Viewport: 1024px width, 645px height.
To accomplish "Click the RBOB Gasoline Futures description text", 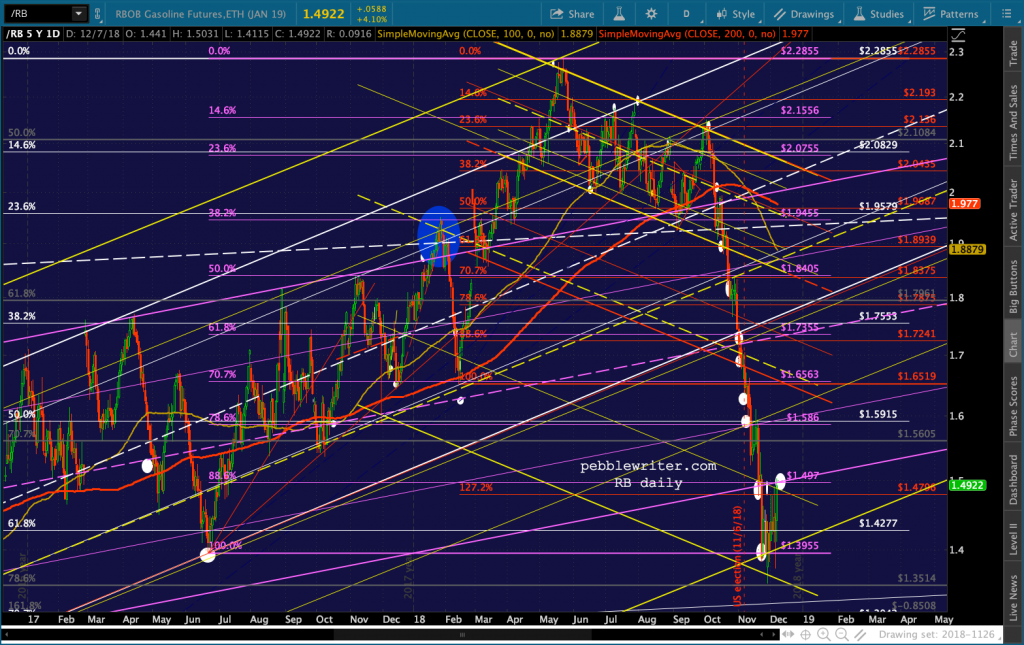I will point(201,14).
